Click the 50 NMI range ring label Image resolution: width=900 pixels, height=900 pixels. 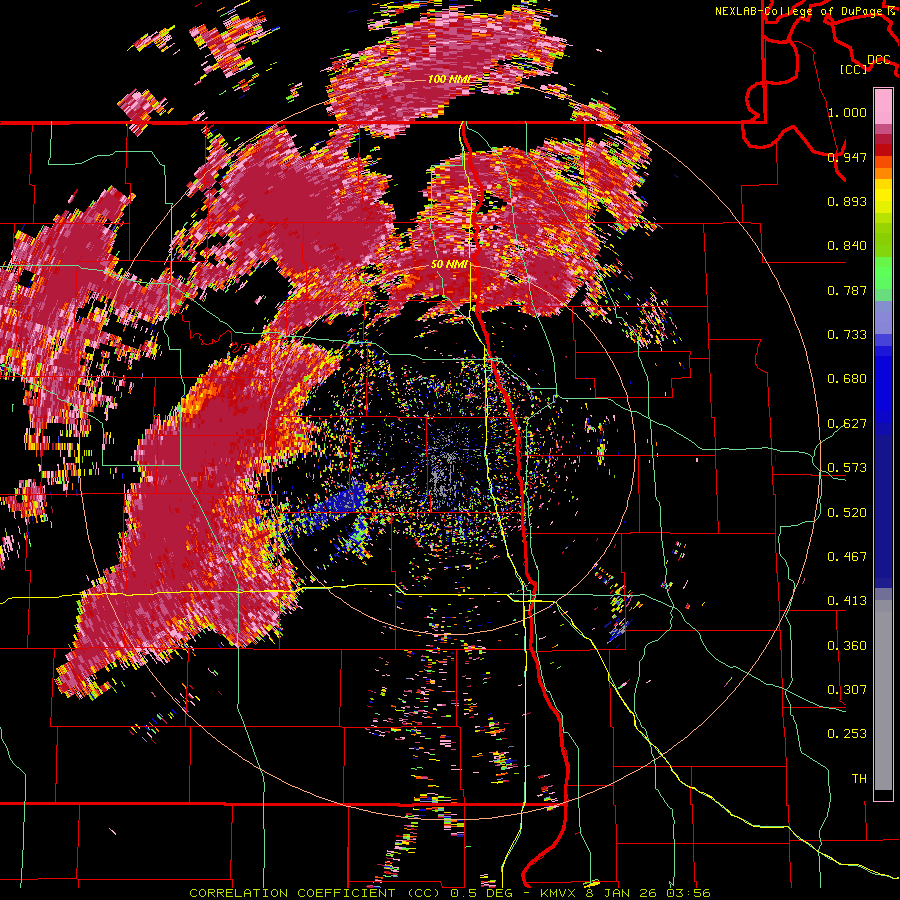(x=449, y=264)
